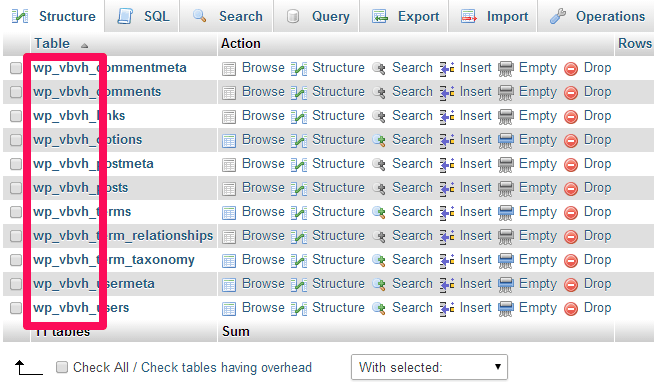
Task: Click the Insert icon for wp_vbvh_usermeta
Action: point(447,284)
